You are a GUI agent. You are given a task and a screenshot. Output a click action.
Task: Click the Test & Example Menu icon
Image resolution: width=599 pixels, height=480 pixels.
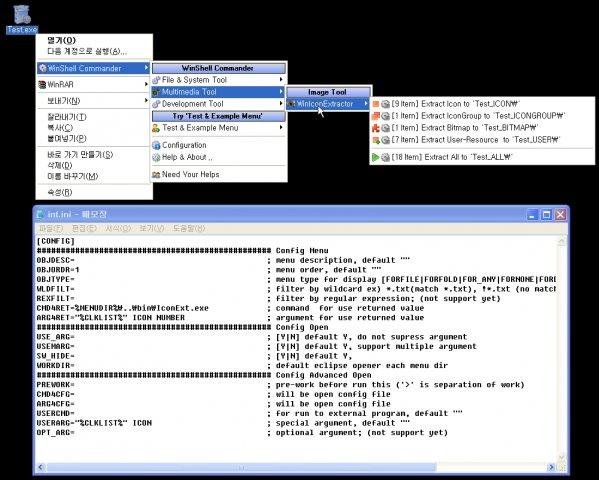coord(156,128)
